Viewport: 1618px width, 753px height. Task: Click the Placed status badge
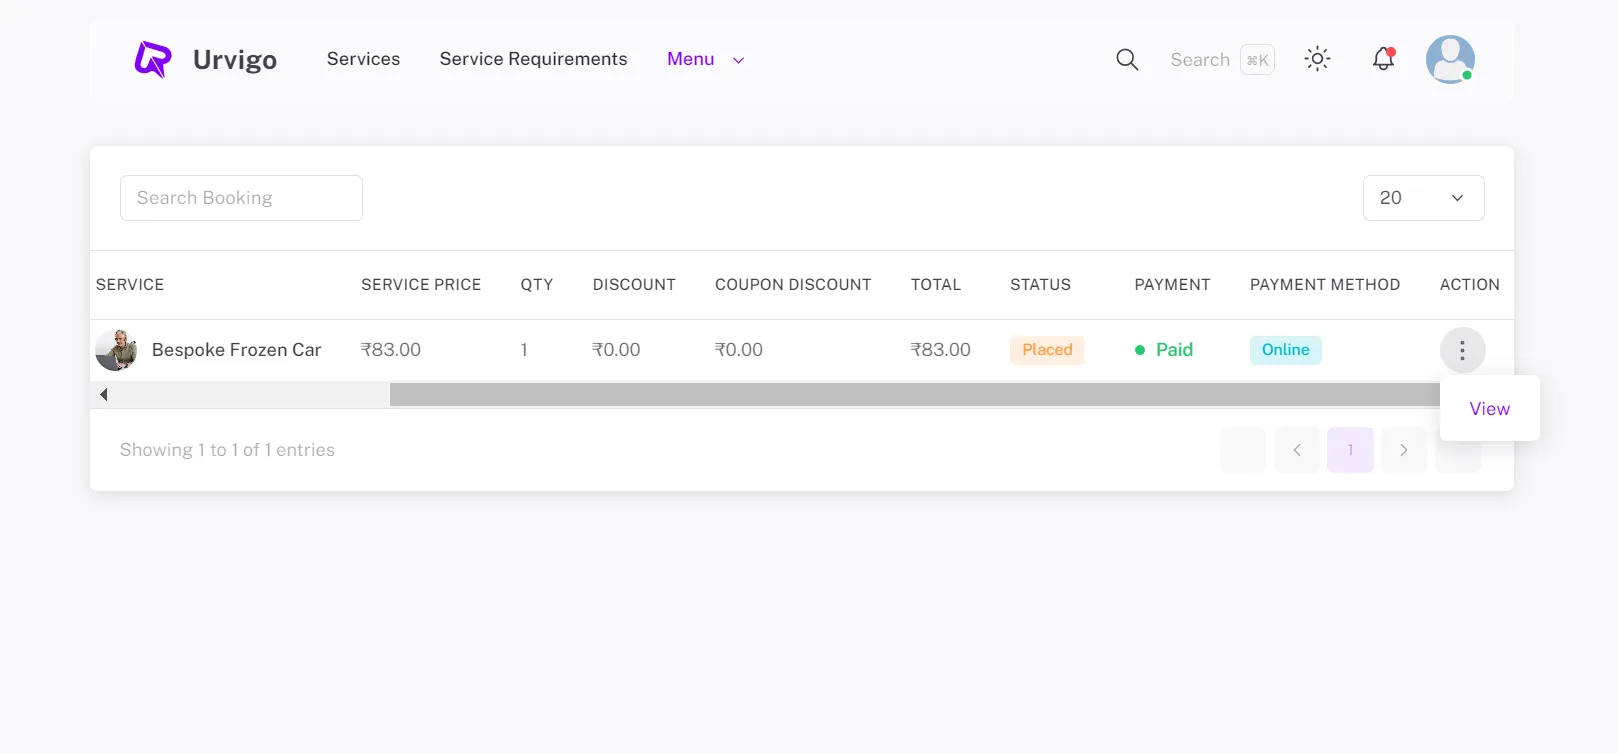coord(1047,350)
